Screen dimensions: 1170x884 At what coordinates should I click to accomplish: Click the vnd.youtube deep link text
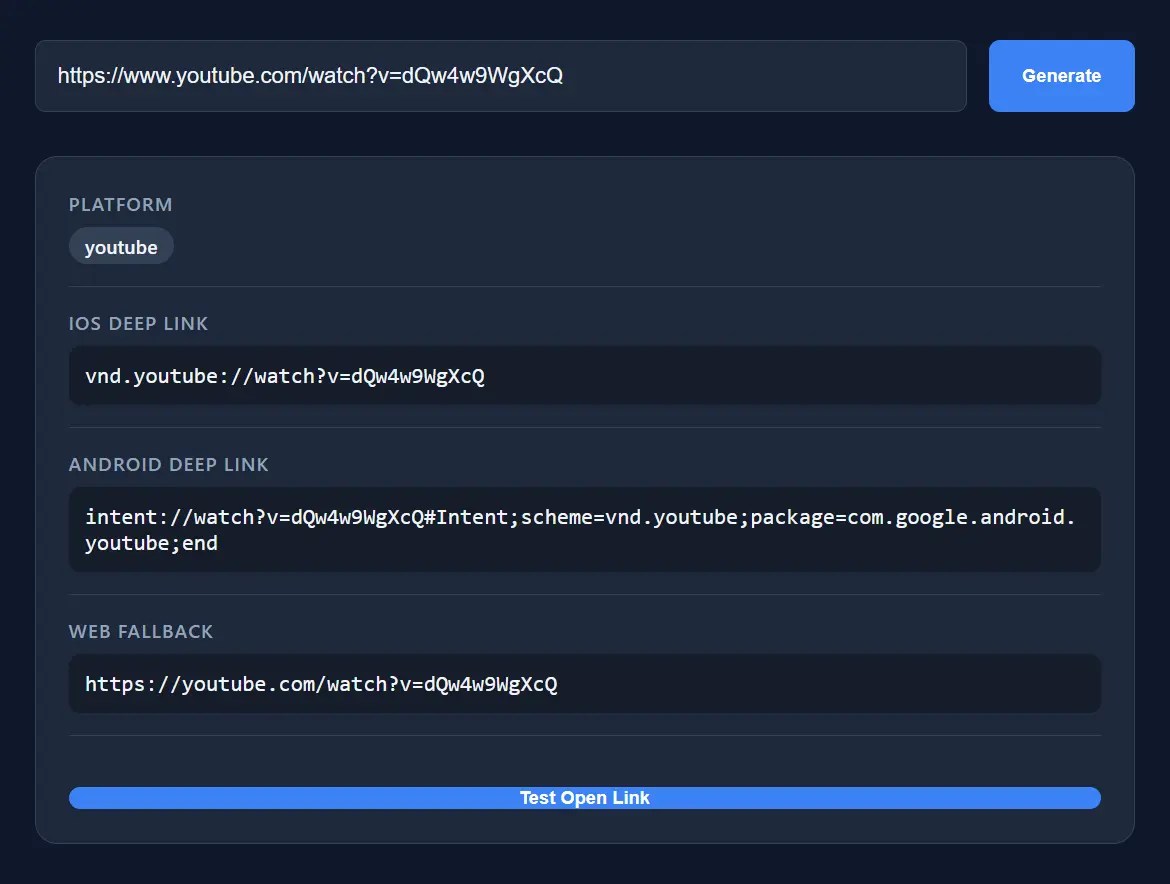283,376
